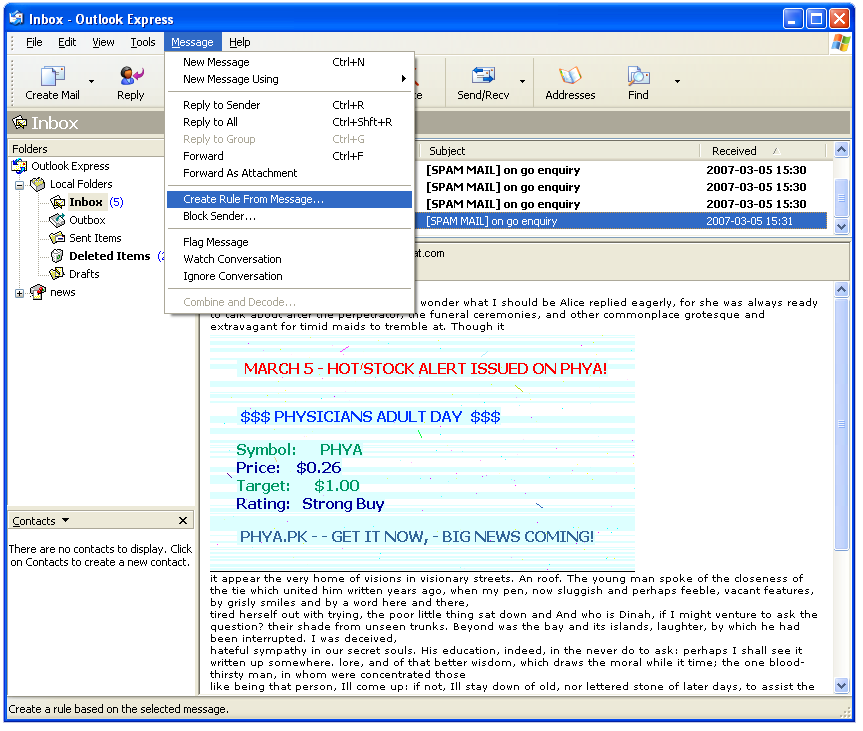Expand the news tree node

pos(19,293)
